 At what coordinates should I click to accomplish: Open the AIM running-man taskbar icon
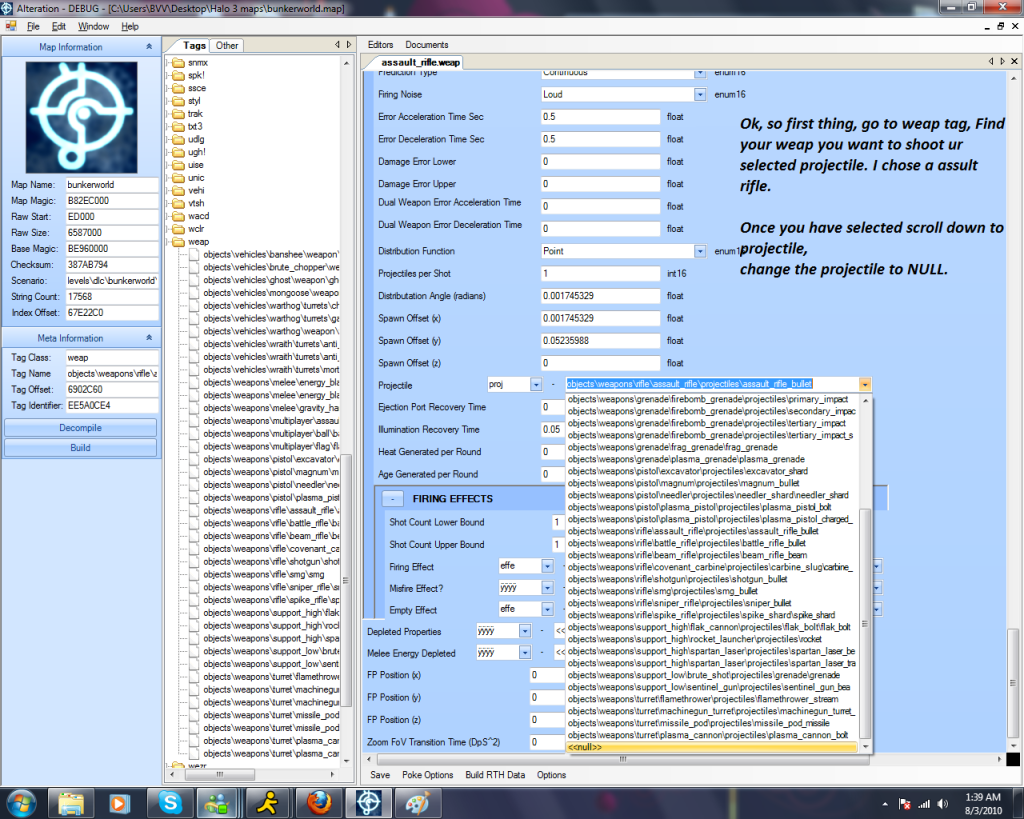(268, 803)
